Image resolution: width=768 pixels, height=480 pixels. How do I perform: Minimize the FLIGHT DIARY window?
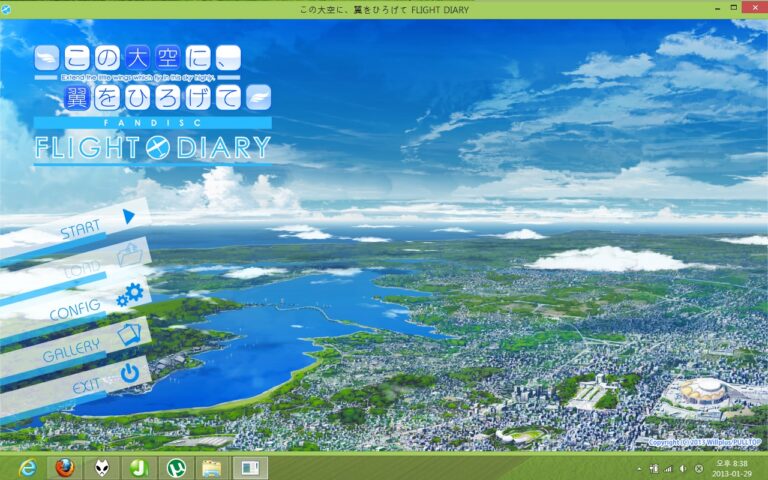point(717,8)
